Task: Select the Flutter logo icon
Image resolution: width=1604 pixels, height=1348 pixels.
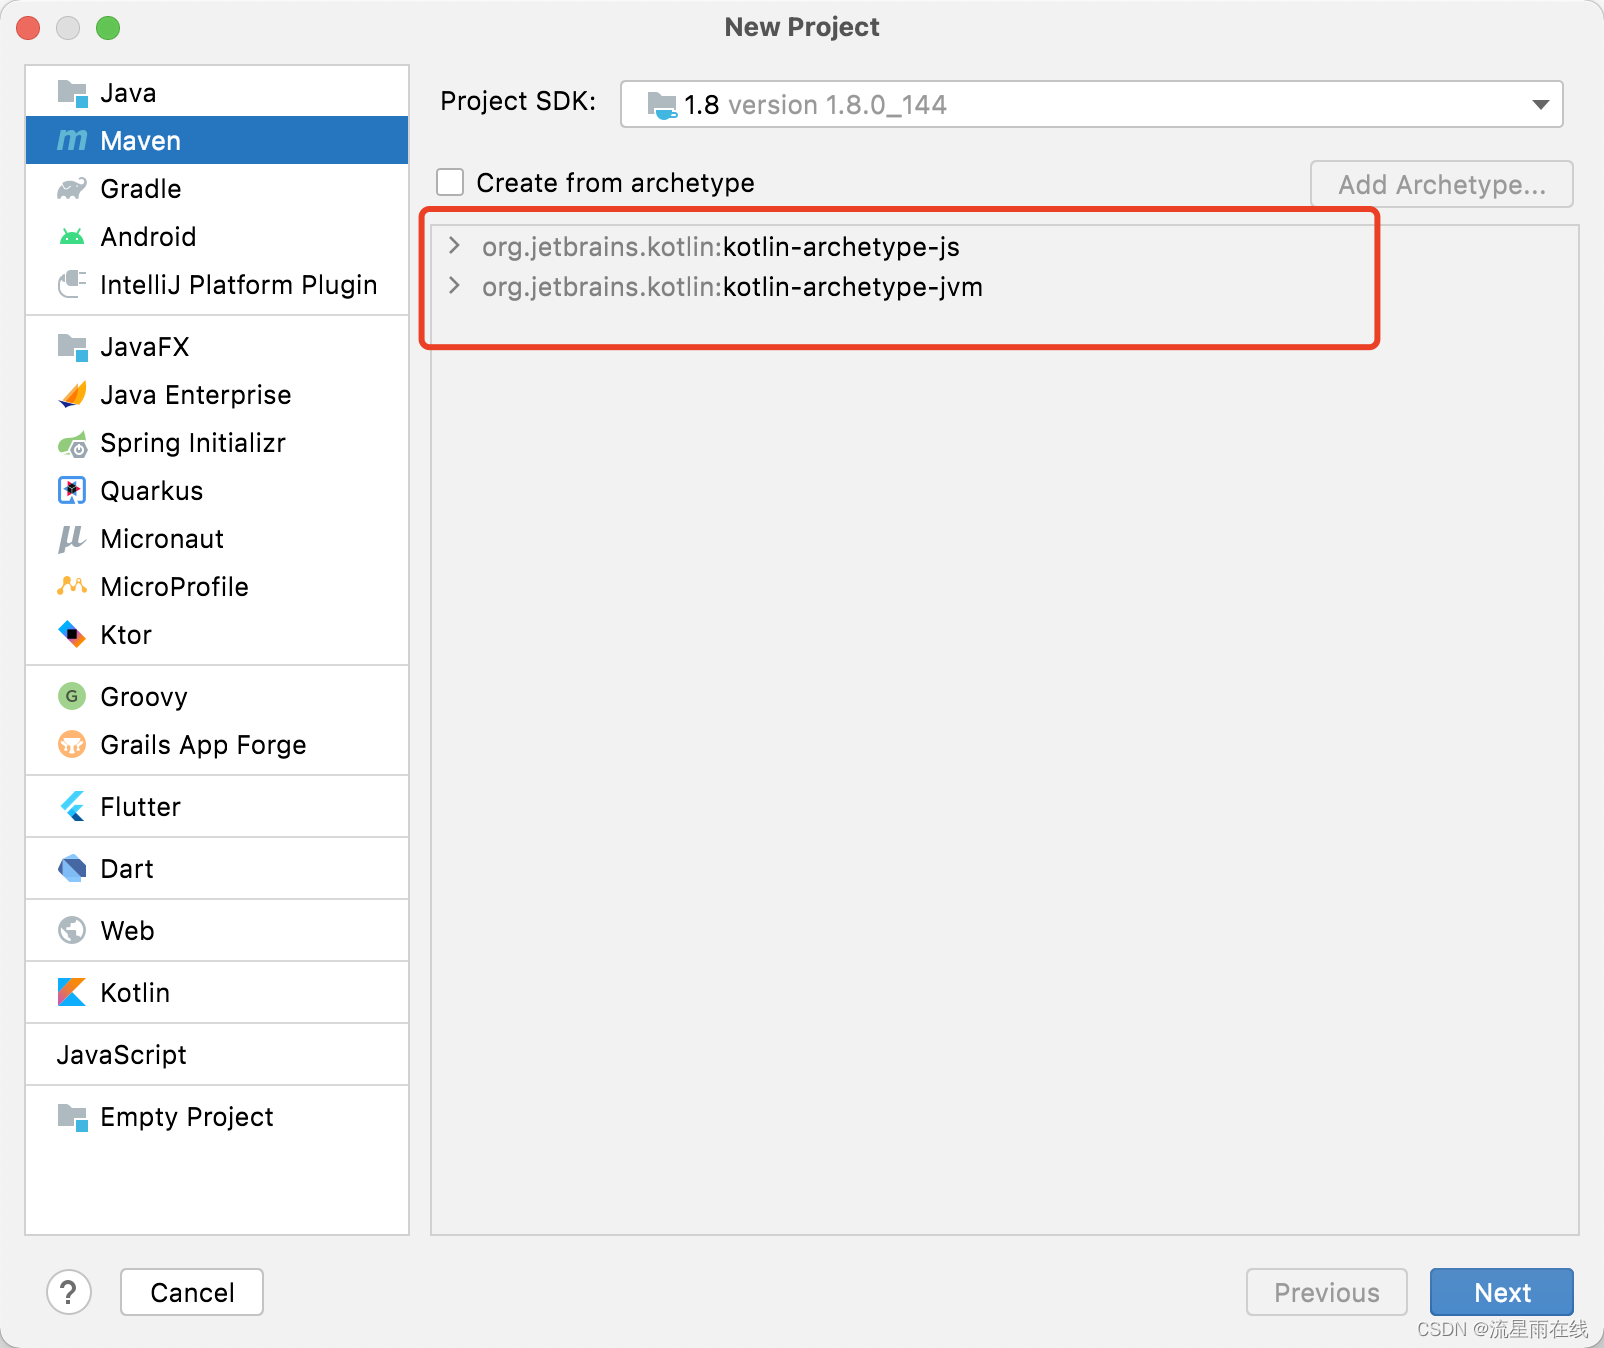Action: click(x=72, y=807)
